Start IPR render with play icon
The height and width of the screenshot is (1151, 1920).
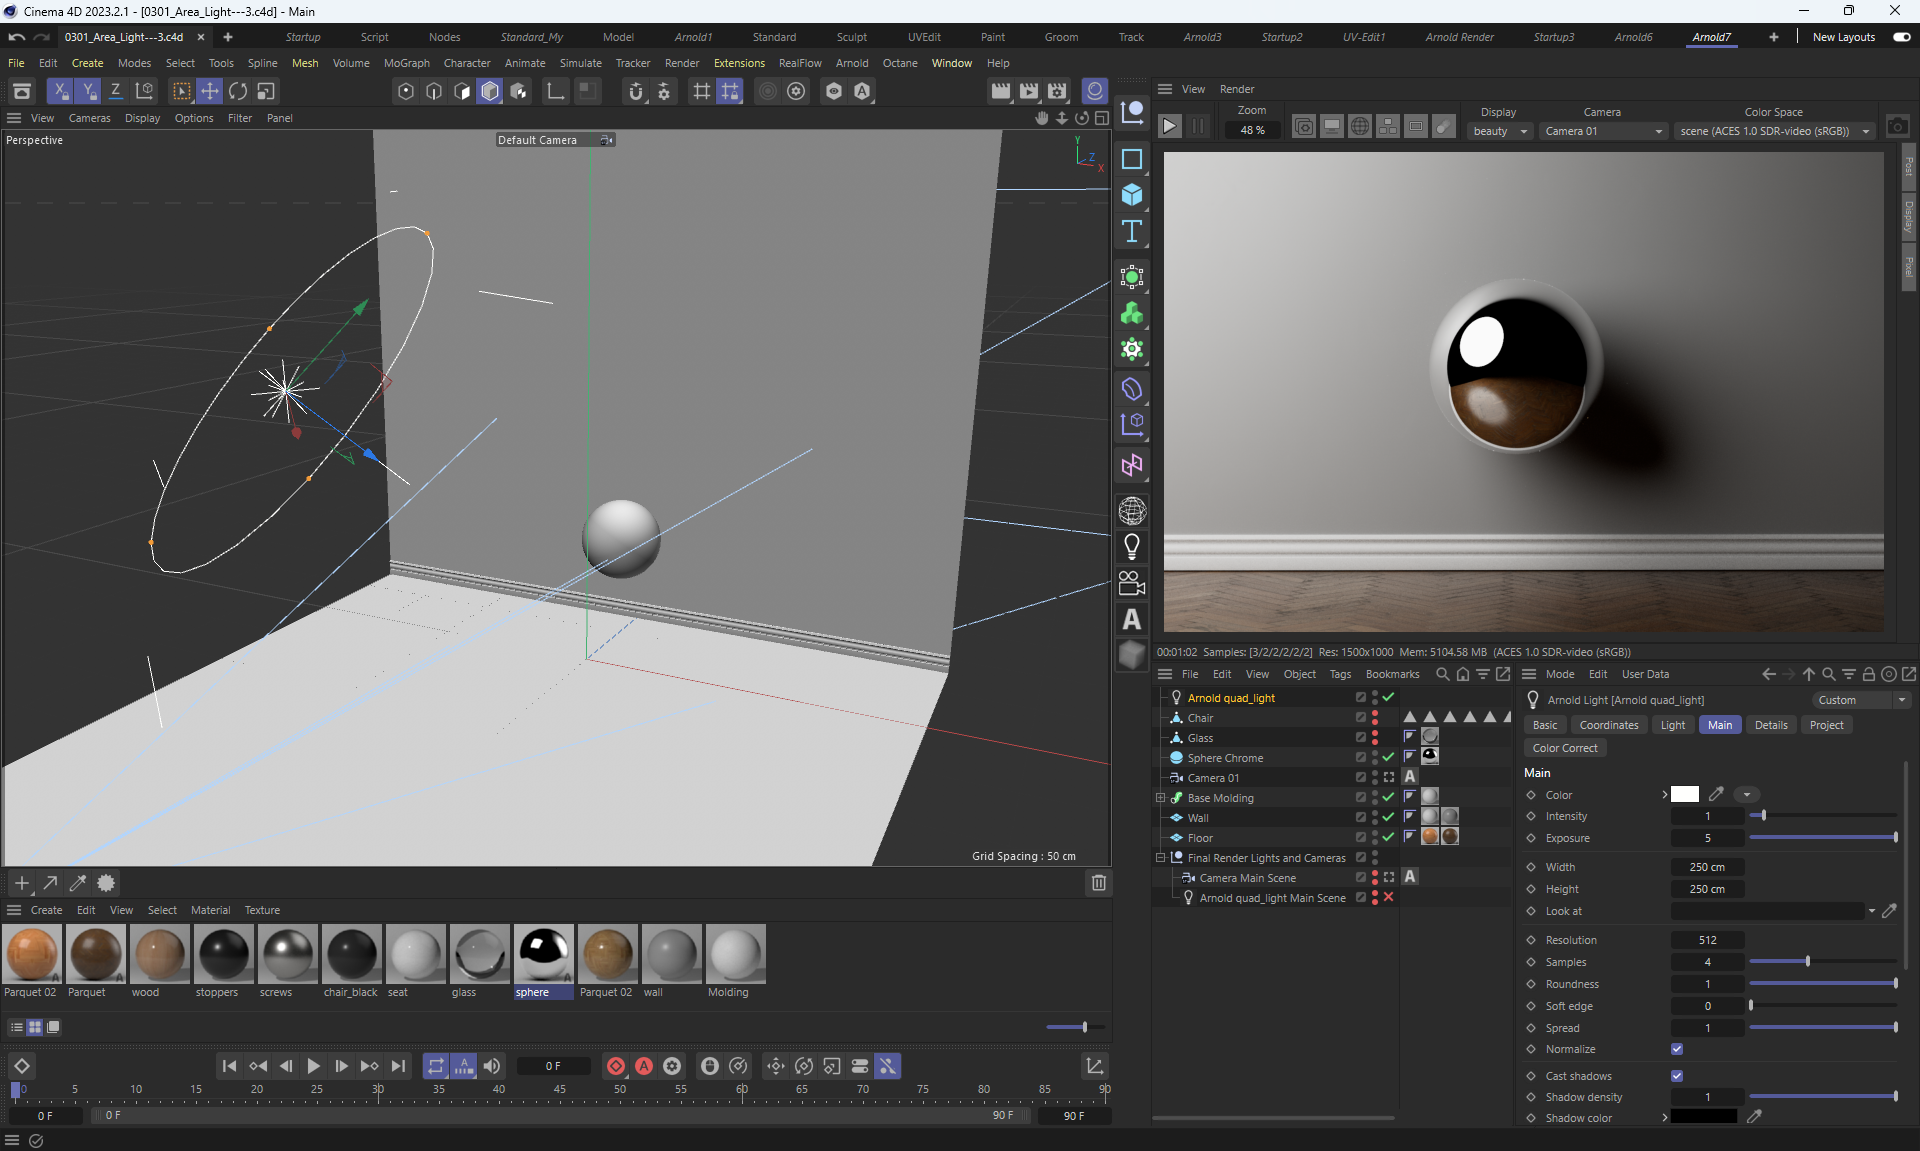[1169, 127]
